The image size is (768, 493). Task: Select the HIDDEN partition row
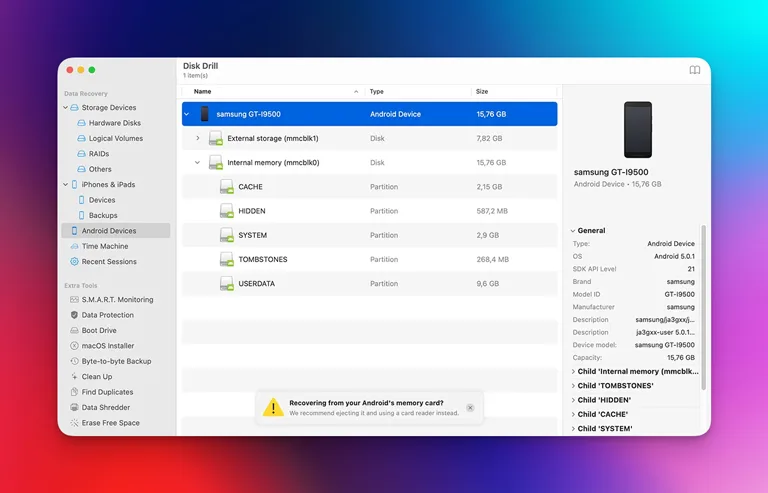(369, 211)
